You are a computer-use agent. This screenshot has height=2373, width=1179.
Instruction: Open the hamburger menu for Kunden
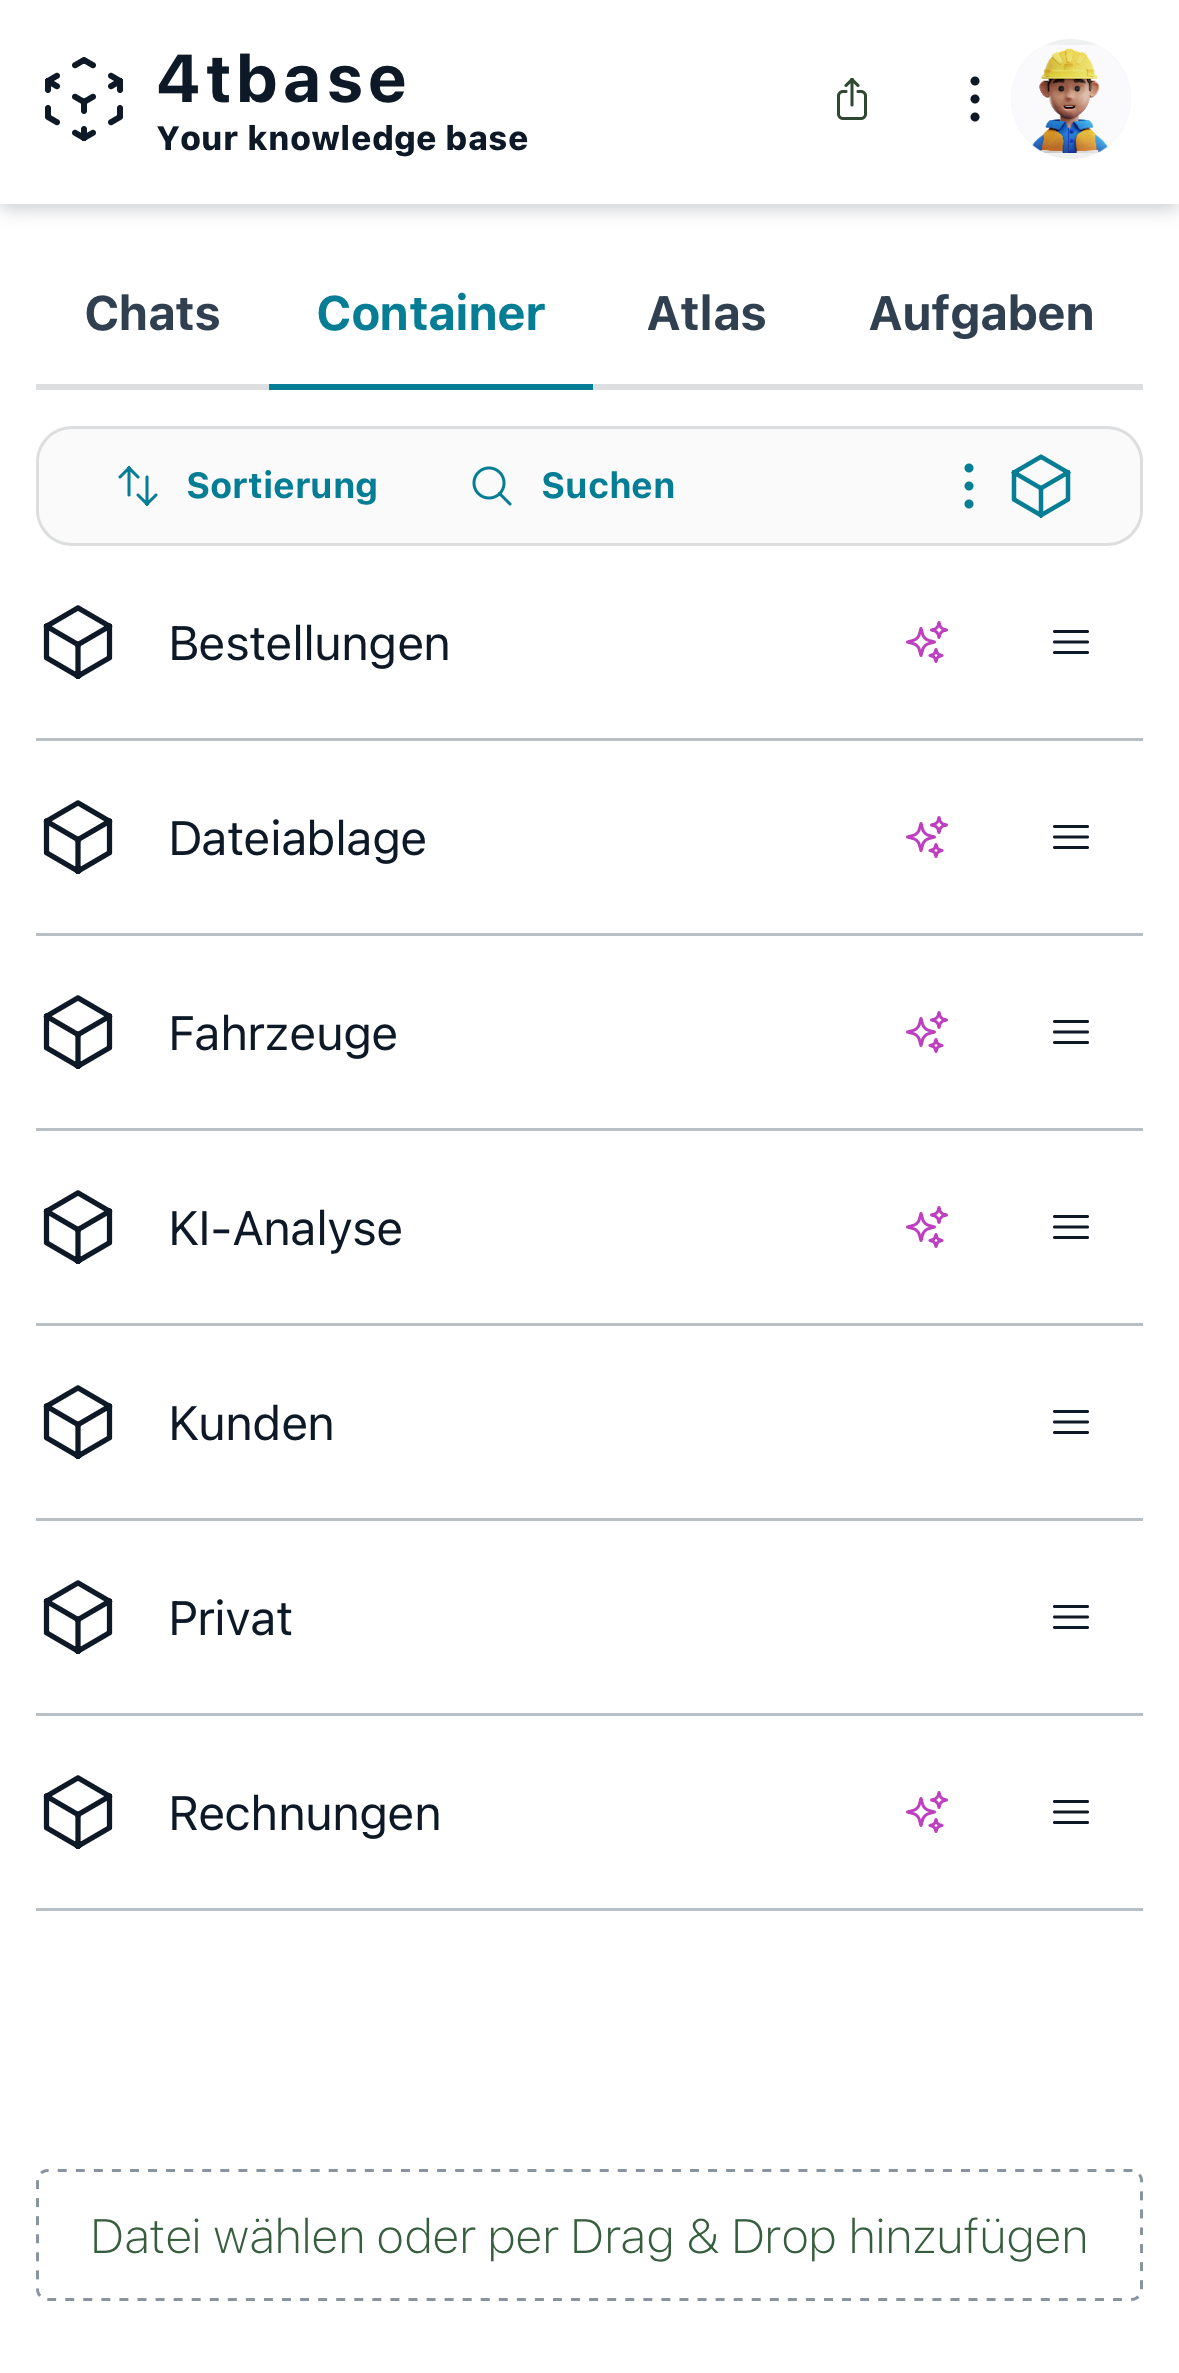(x=1070, y=1422)
